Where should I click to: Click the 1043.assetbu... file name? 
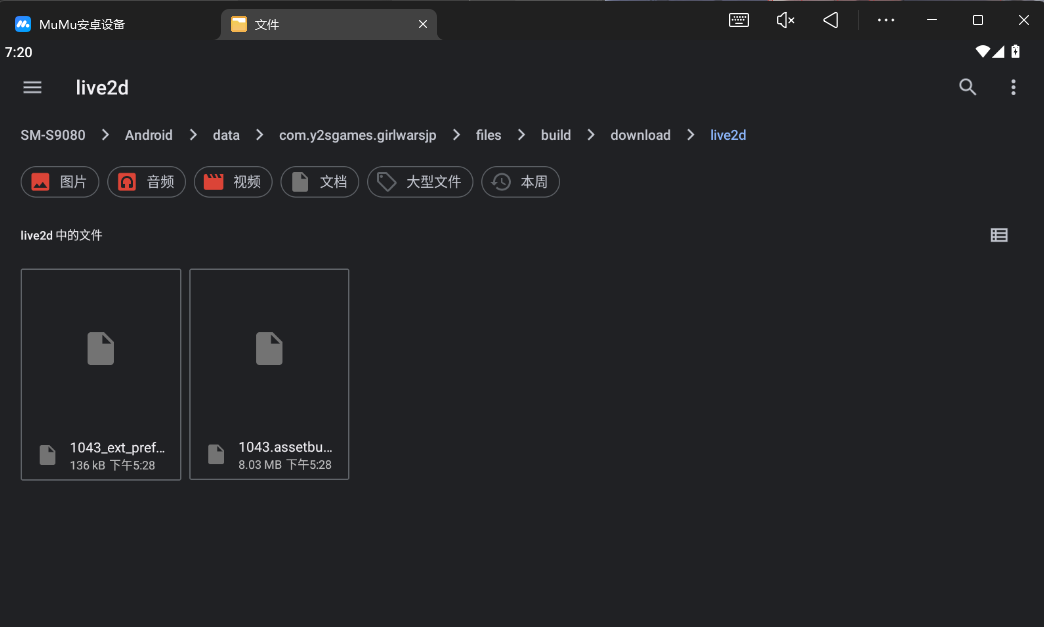point(285,447)
